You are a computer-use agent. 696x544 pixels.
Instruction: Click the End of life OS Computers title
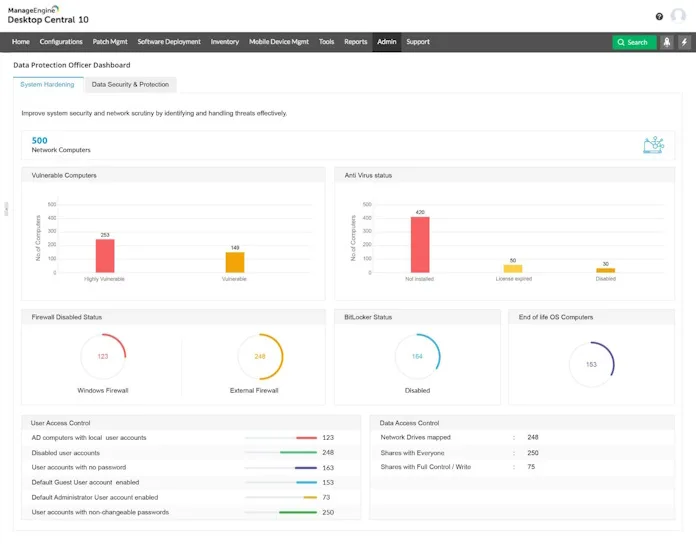point(556,317)
